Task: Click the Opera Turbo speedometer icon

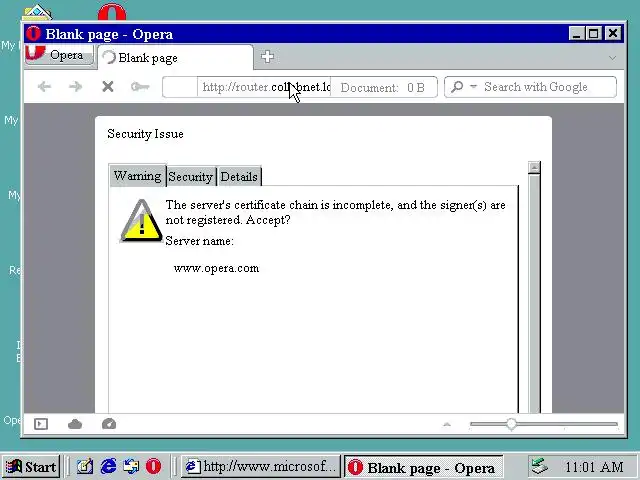Action: tap(109, 424)
